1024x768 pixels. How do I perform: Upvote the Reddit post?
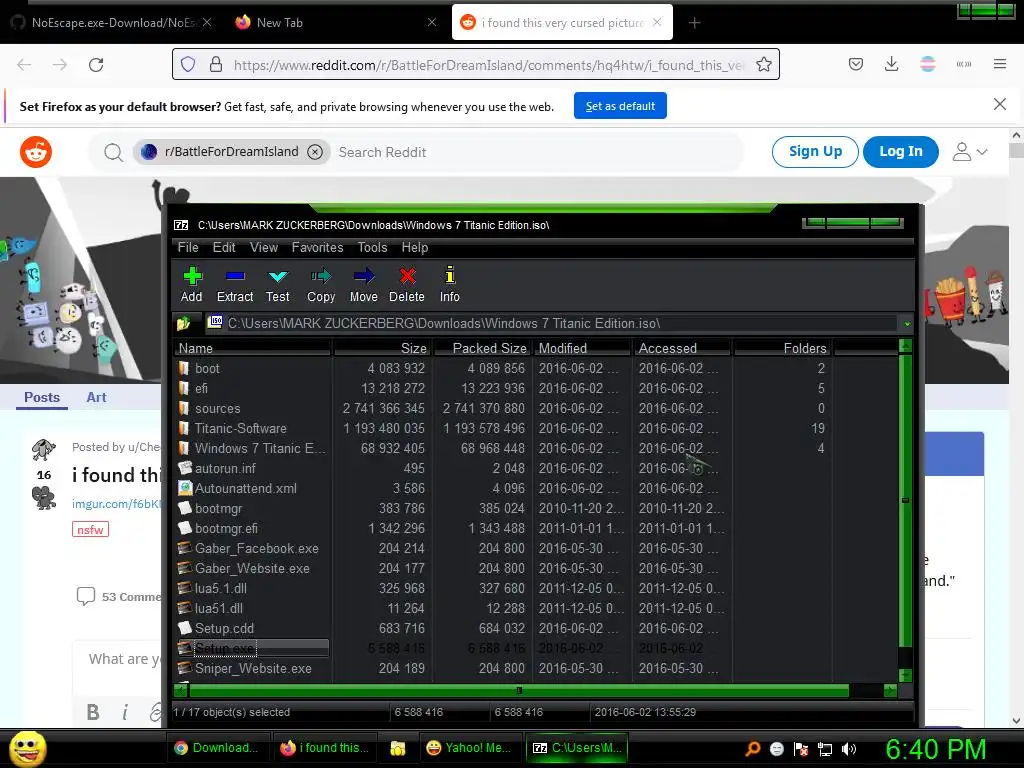44,449
